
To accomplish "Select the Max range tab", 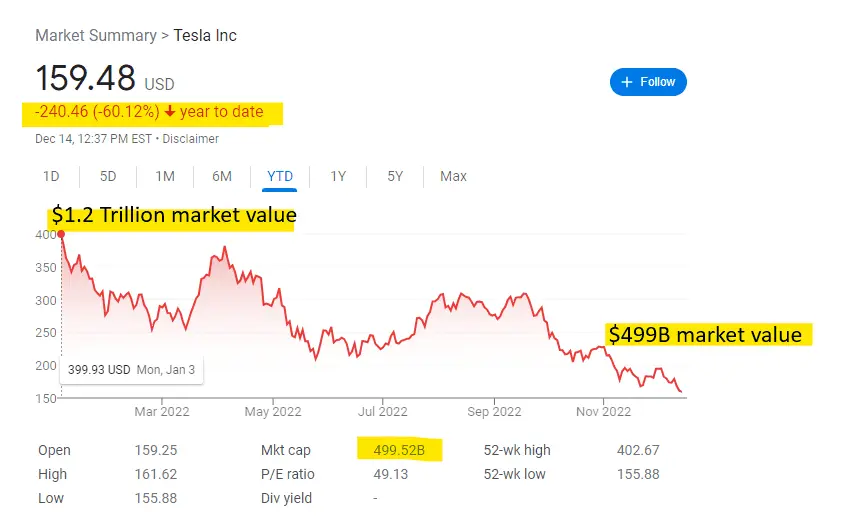I will coord(453,176).
